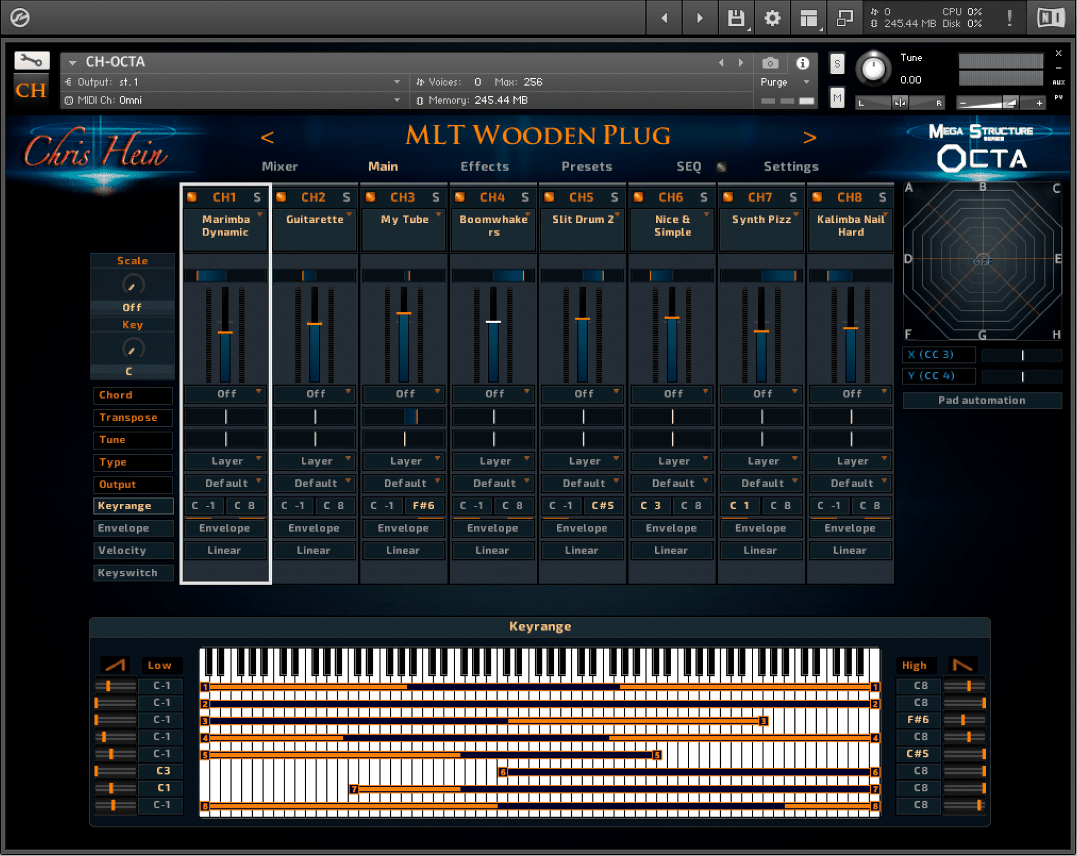The image size is (1077, 856).
Task: Click the F#6 high key field for channel 3
Action: click(x=918, y=719)
